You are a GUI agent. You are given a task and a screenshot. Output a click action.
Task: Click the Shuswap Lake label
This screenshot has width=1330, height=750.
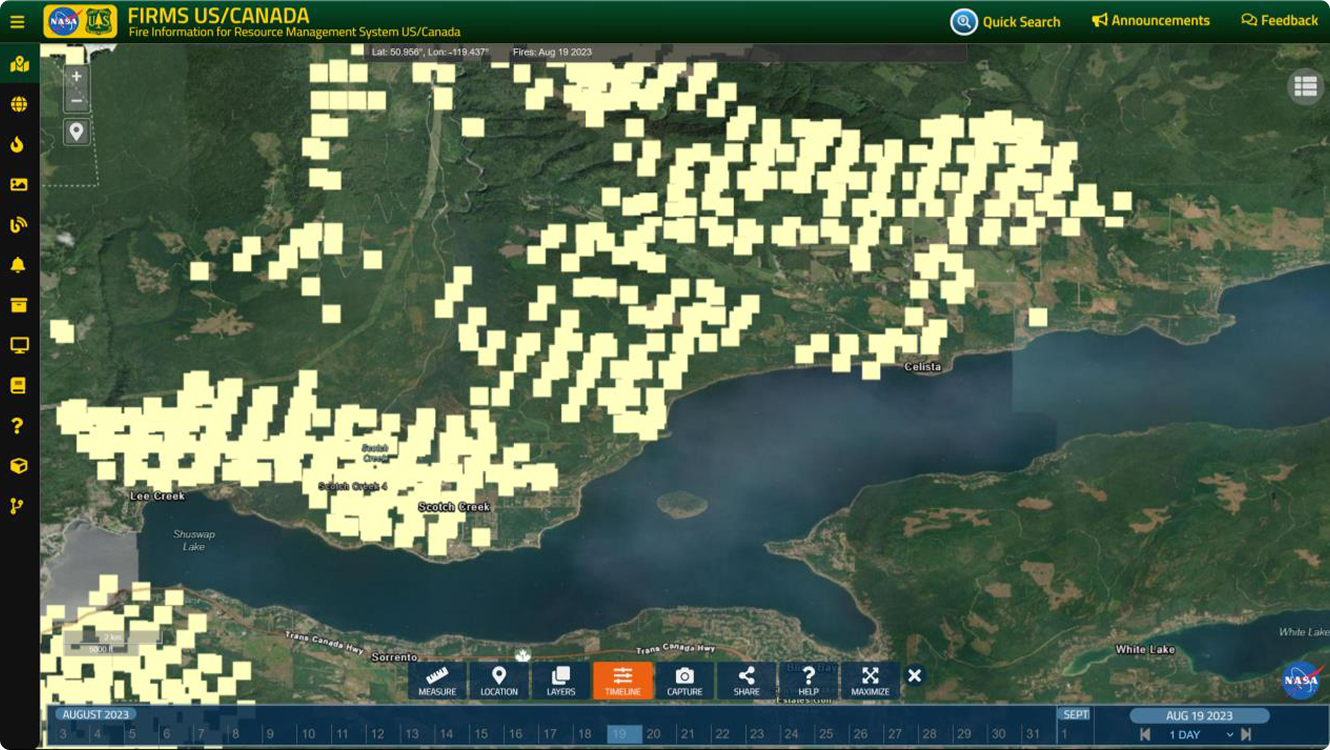(193, 540)
